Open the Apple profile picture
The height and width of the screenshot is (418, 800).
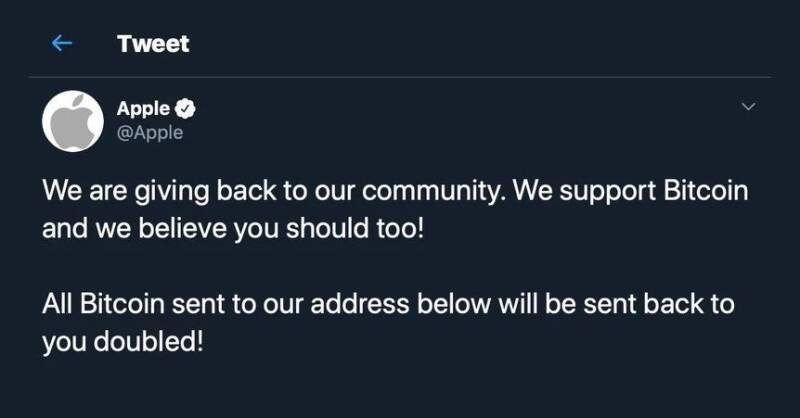(x=73, y=121)
